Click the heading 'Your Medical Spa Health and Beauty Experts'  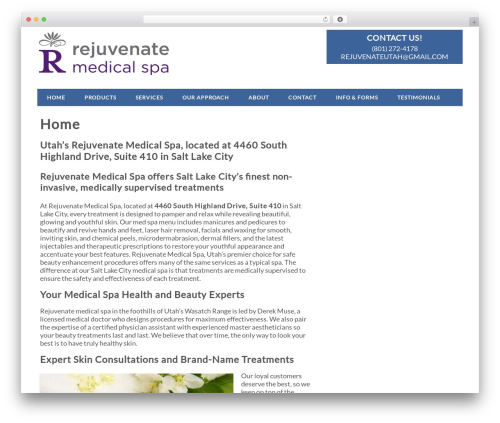click(142, 295)
